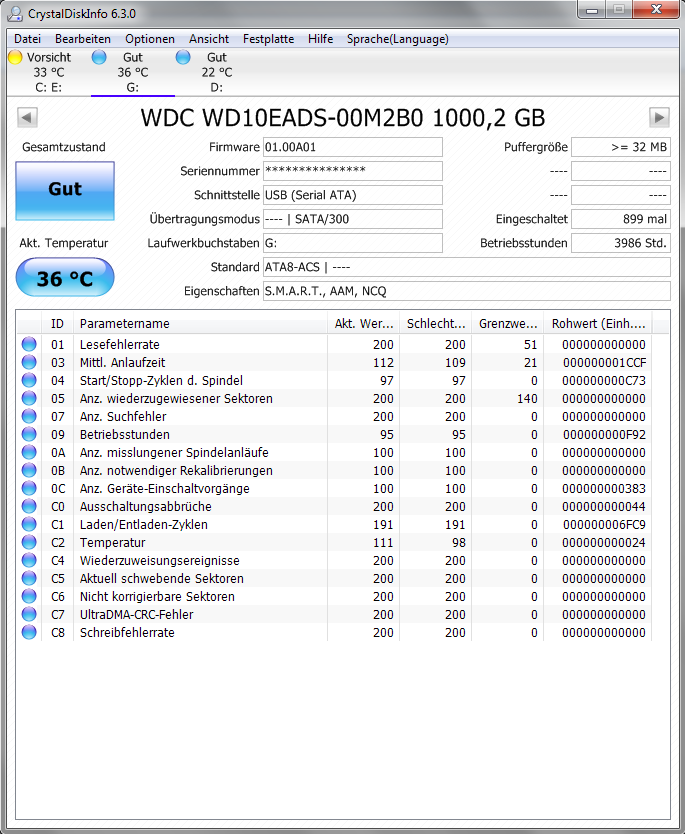Open the Sprache(Language) menu
Viewport: 685px width, 834px height.
coord(397,39)
